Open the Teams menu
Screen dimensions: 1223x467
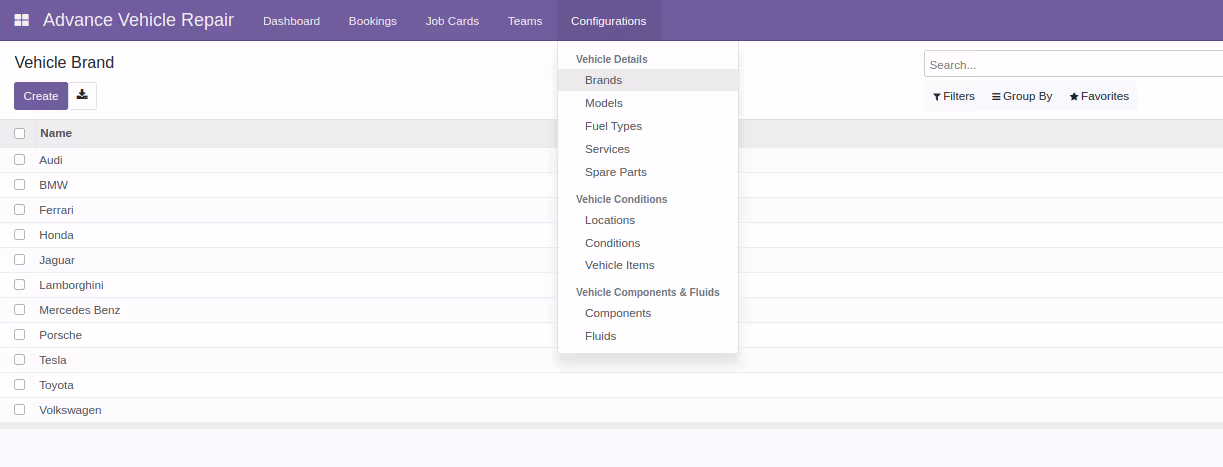(525, 21)
